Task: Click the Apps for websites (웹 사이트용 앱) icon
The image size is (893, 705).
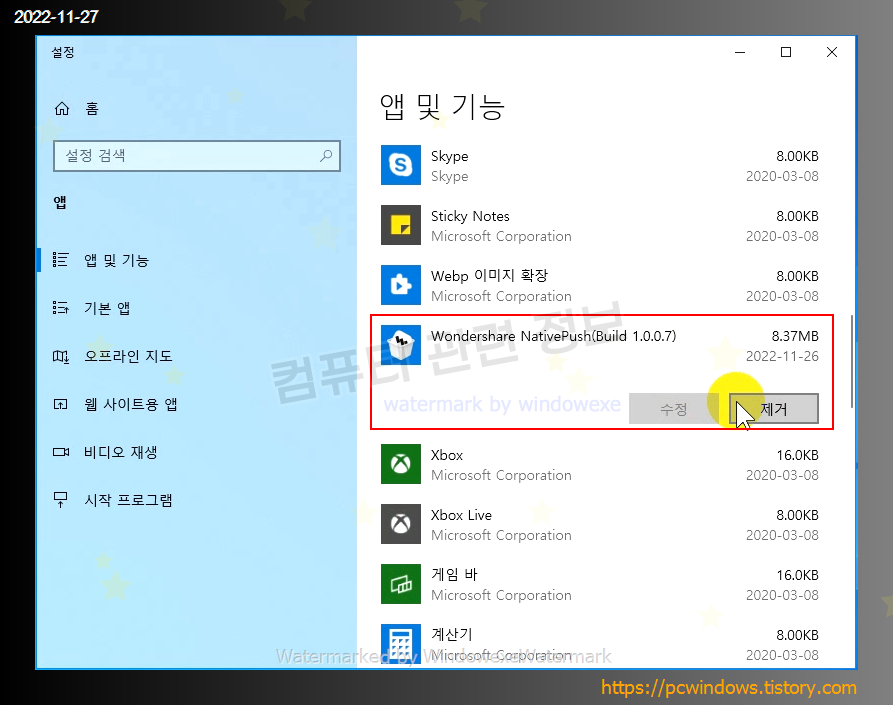Action: (60, 404)
